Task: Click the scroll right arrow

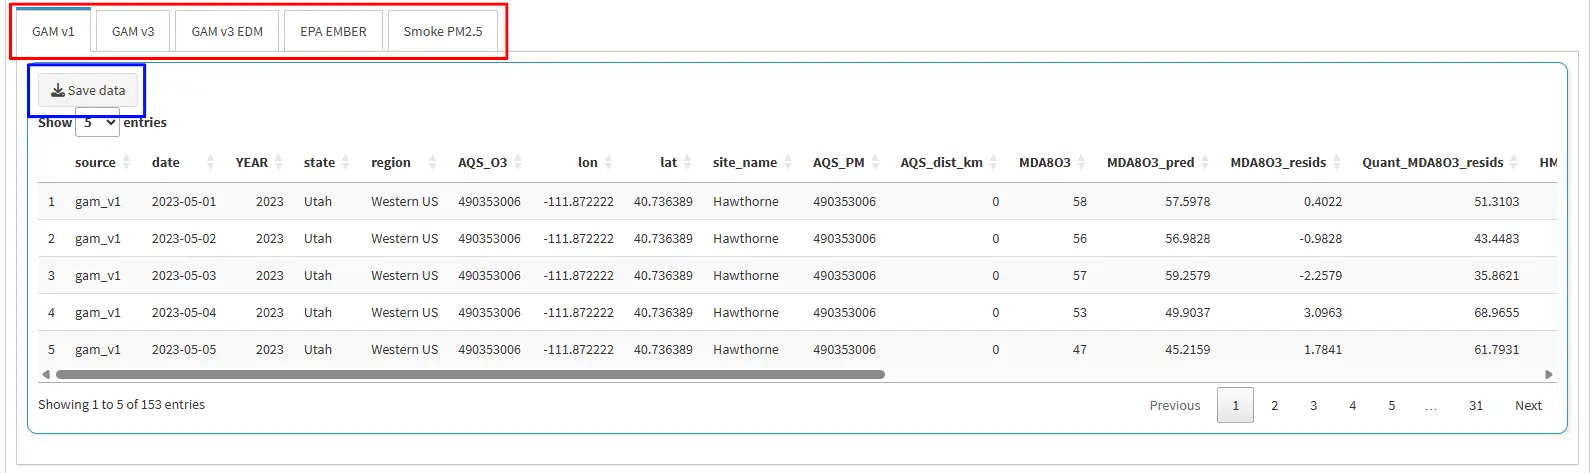Action: (1549, 375)
